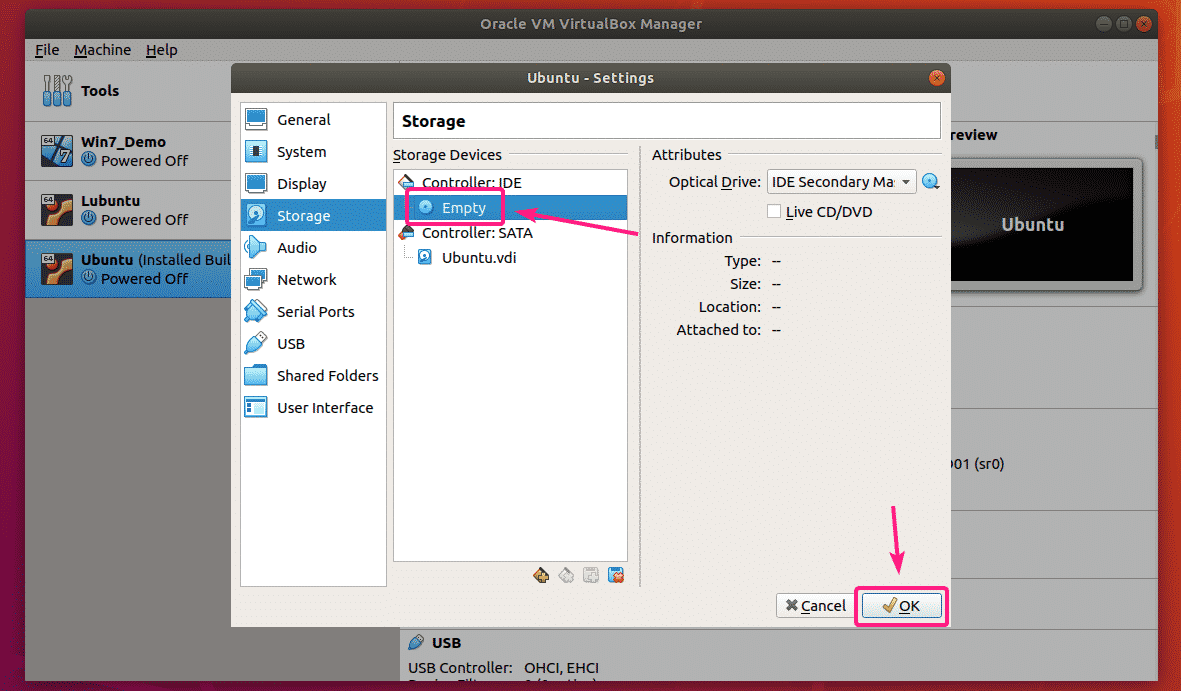Open the System settings category

(x=313, y=151)
